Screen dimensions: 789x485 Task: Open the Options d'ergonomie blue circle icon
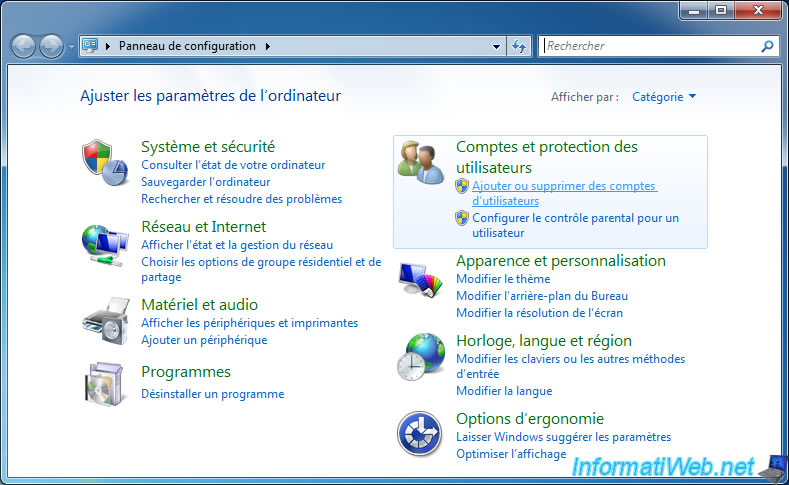(420, 434)
